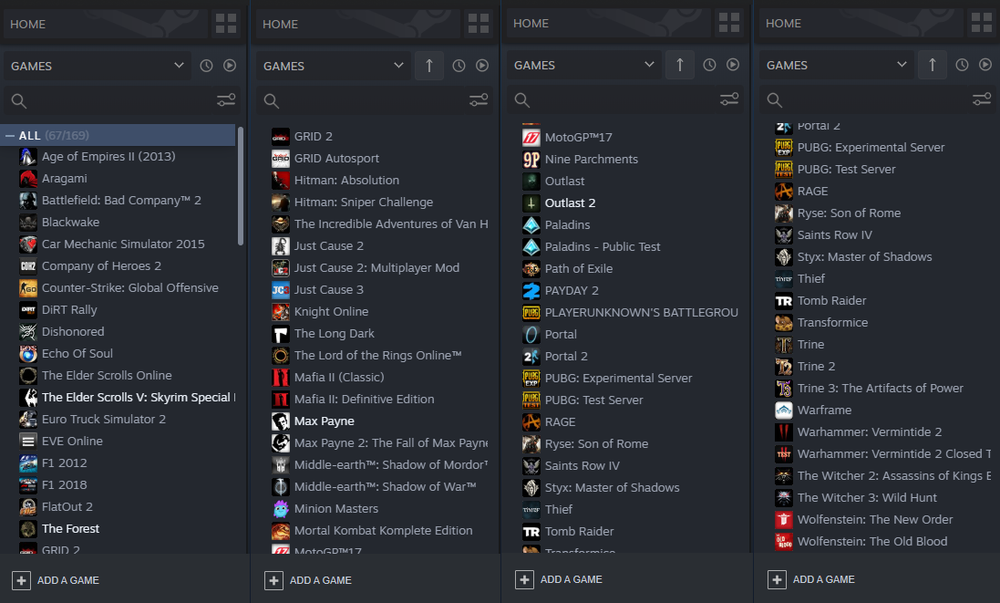This screenshot has height=603, width=1000.
Task: Open advanced filters in leftmost panel
Action: coord(226,100)
